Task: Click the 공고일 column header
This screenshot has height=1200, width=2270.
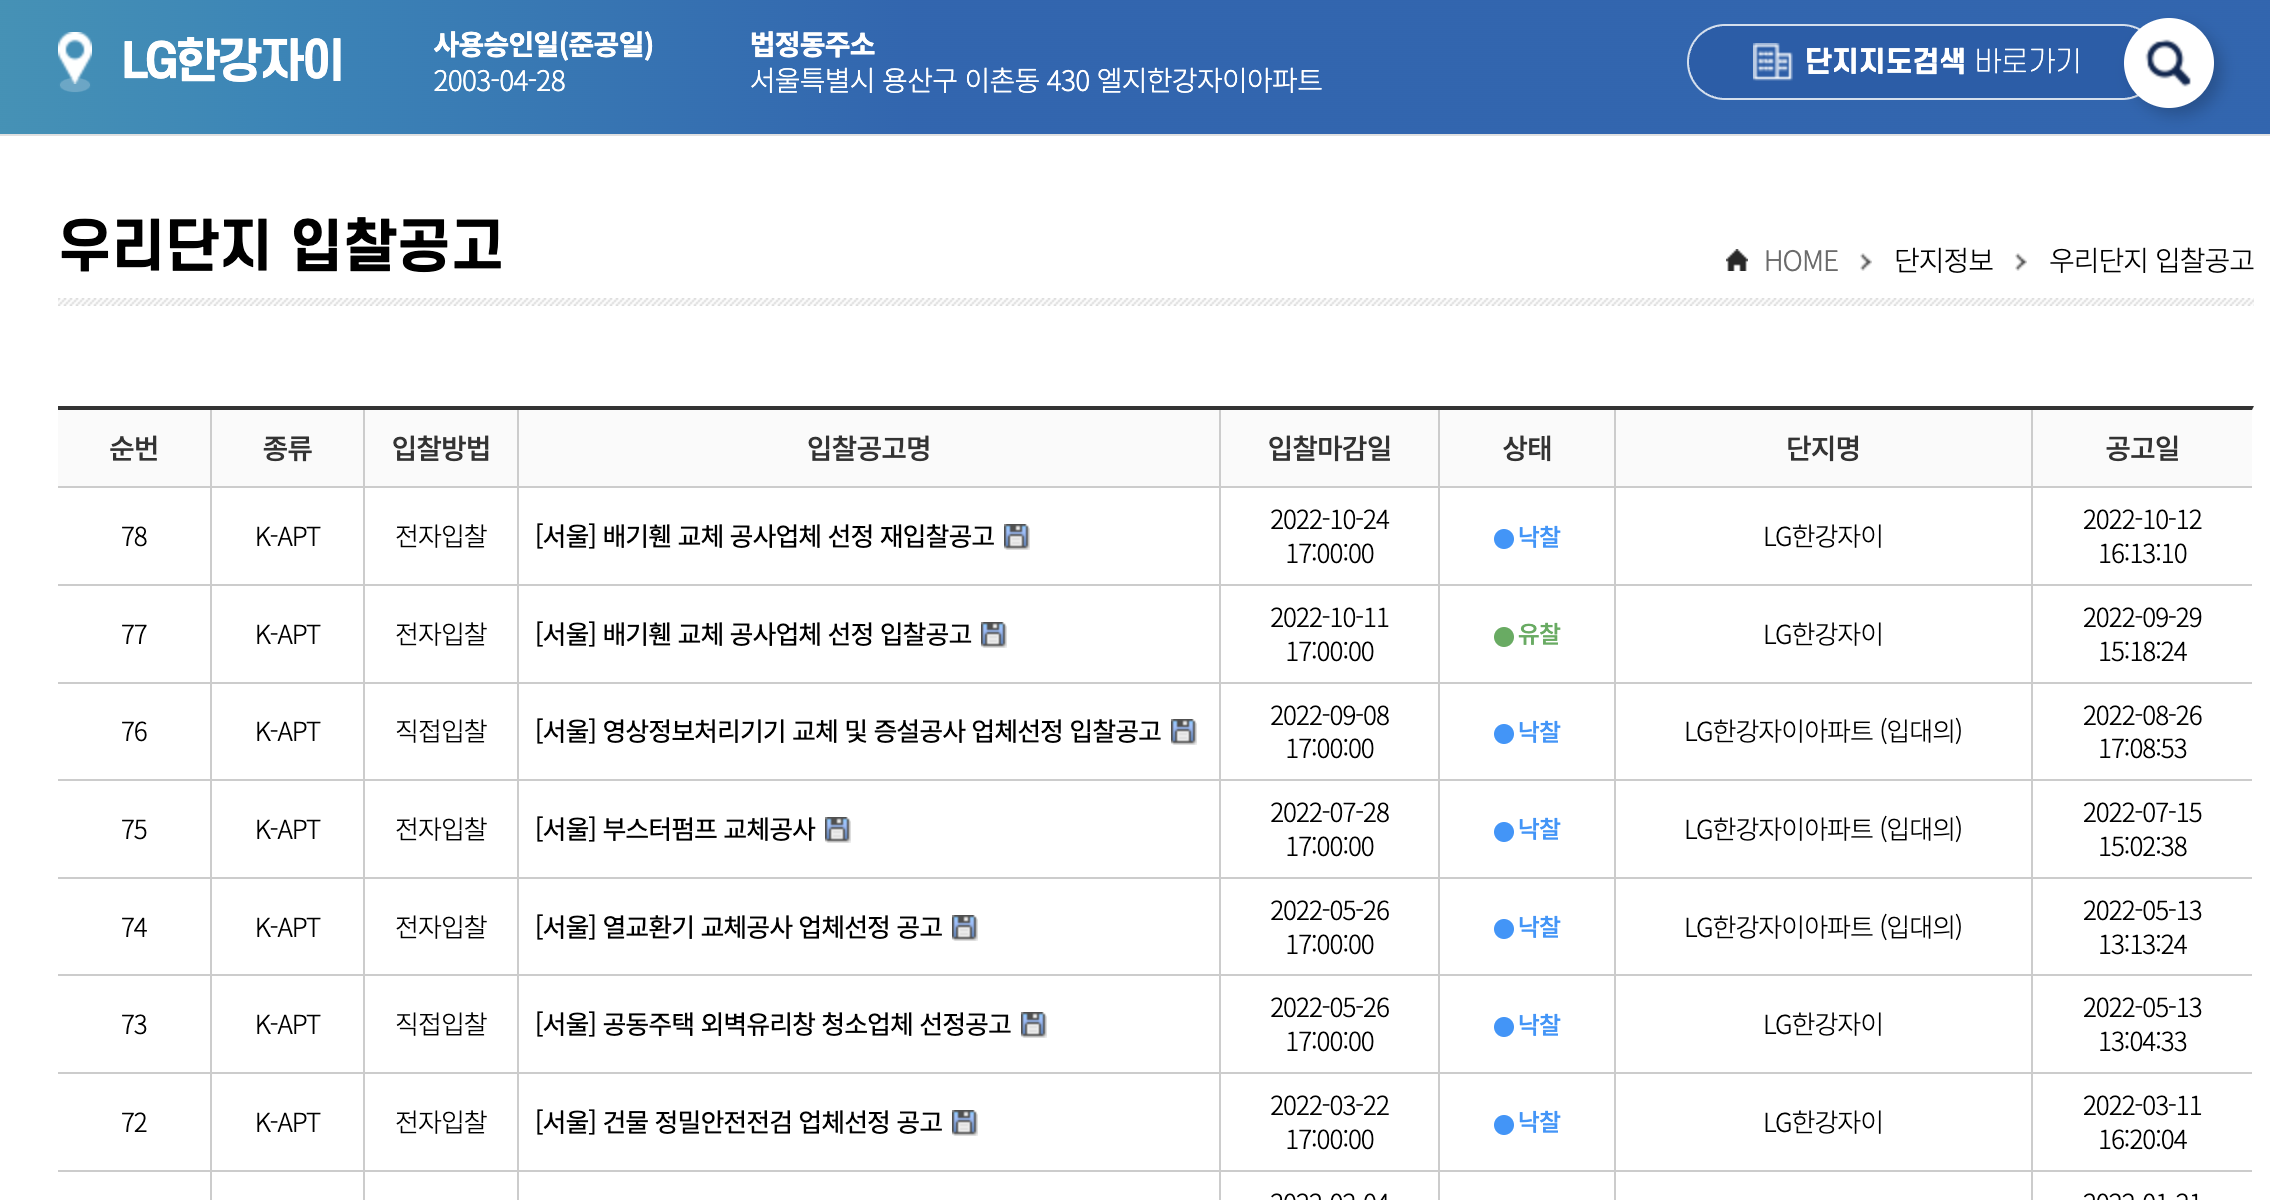Action: pos(2141,448)
